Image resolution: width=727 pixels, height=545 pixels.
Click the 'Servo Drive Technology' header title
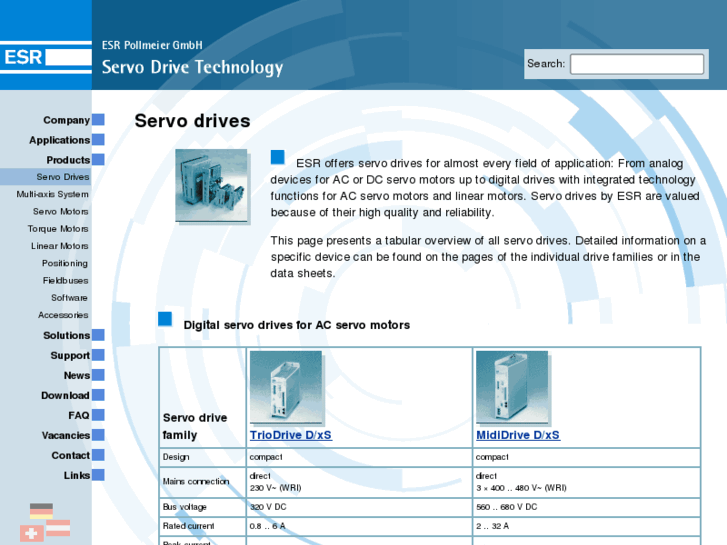tap(192, 67)
